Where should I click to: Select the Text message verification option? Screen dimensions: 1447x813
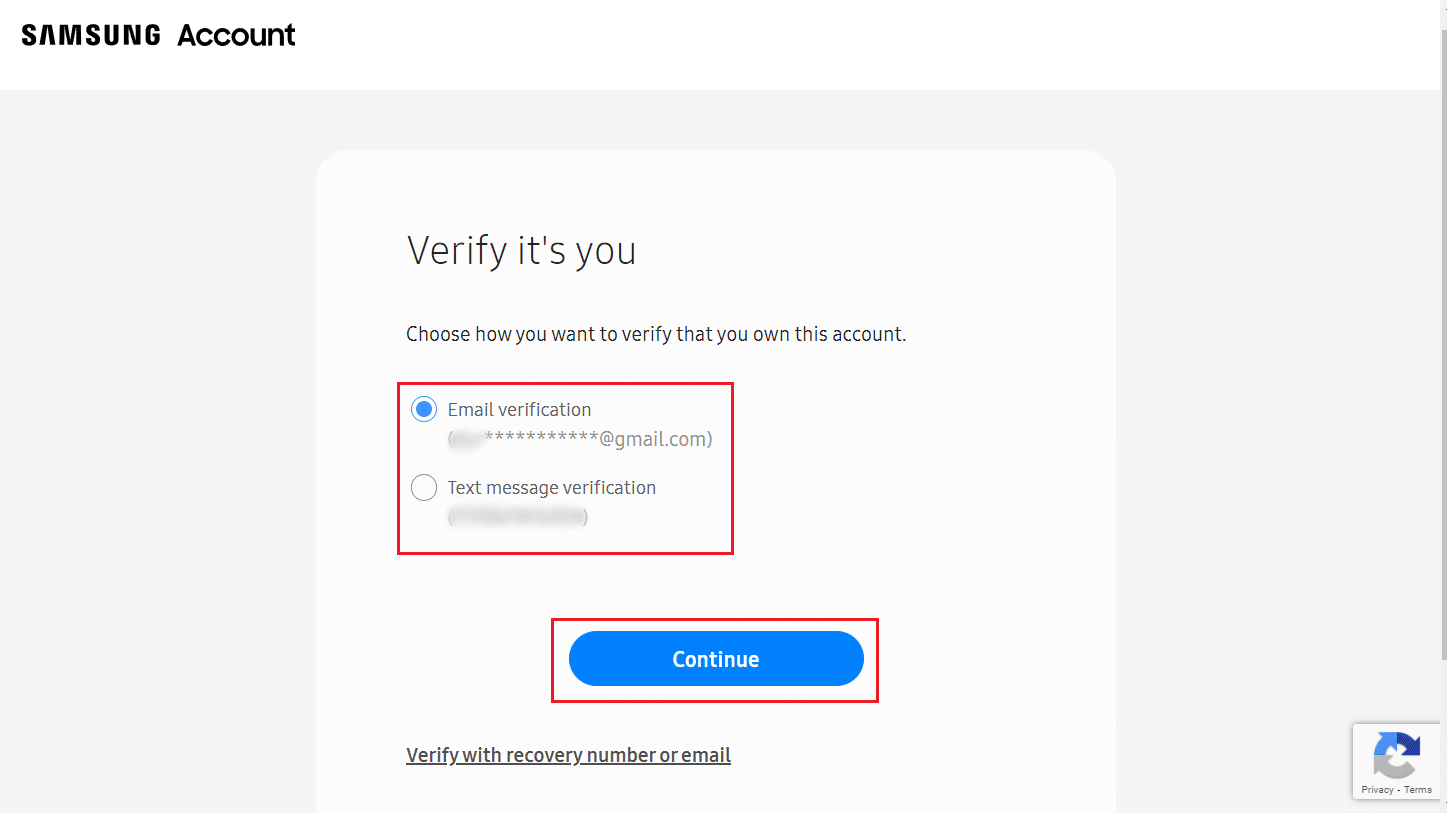551,487
